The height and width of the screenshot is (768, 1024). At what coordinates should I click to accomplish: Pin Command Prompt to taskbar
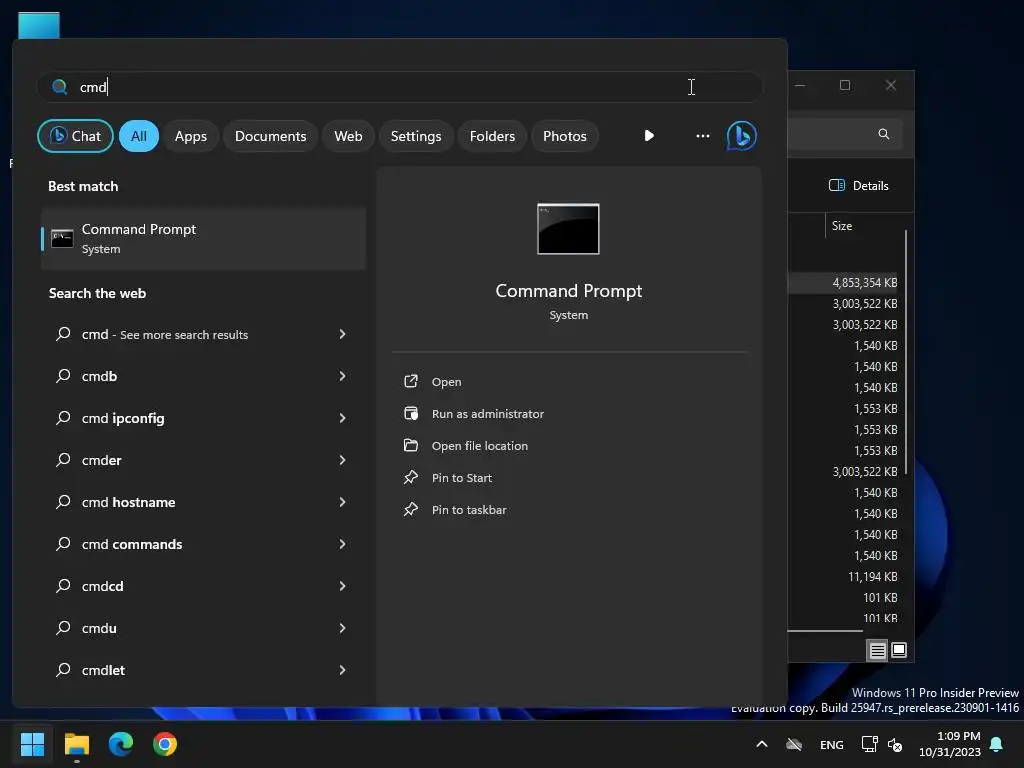469,510
